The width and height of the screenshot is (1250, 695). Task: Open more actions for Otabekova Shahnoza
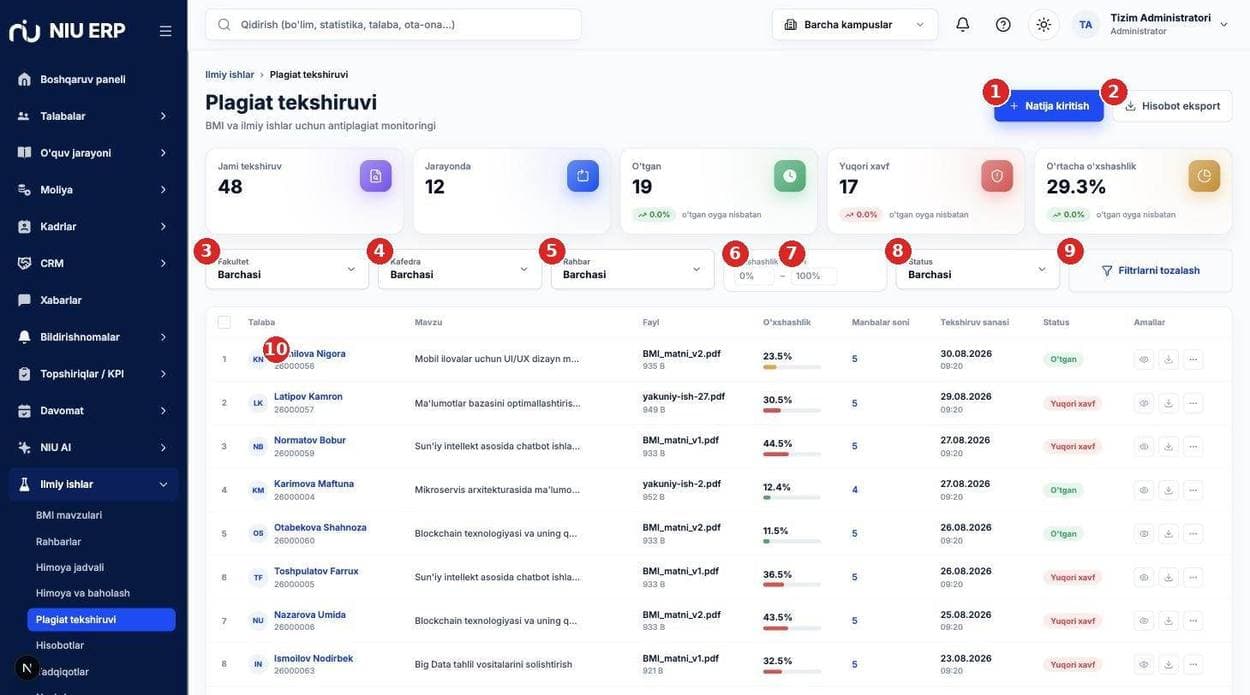click(x=1193, y=533)
